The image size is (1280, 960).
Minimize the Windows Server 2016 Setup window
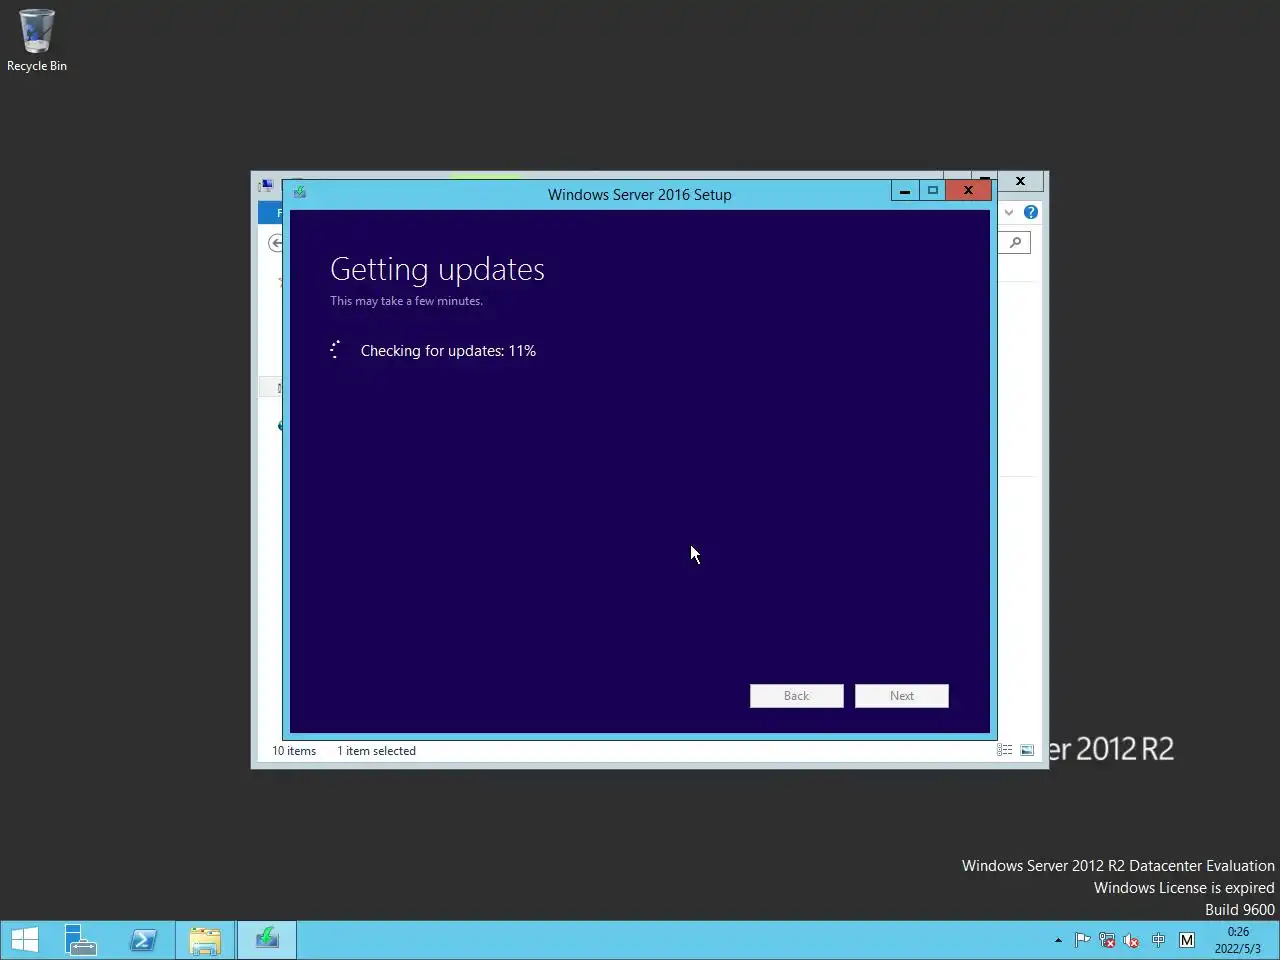tap(905, 190)
